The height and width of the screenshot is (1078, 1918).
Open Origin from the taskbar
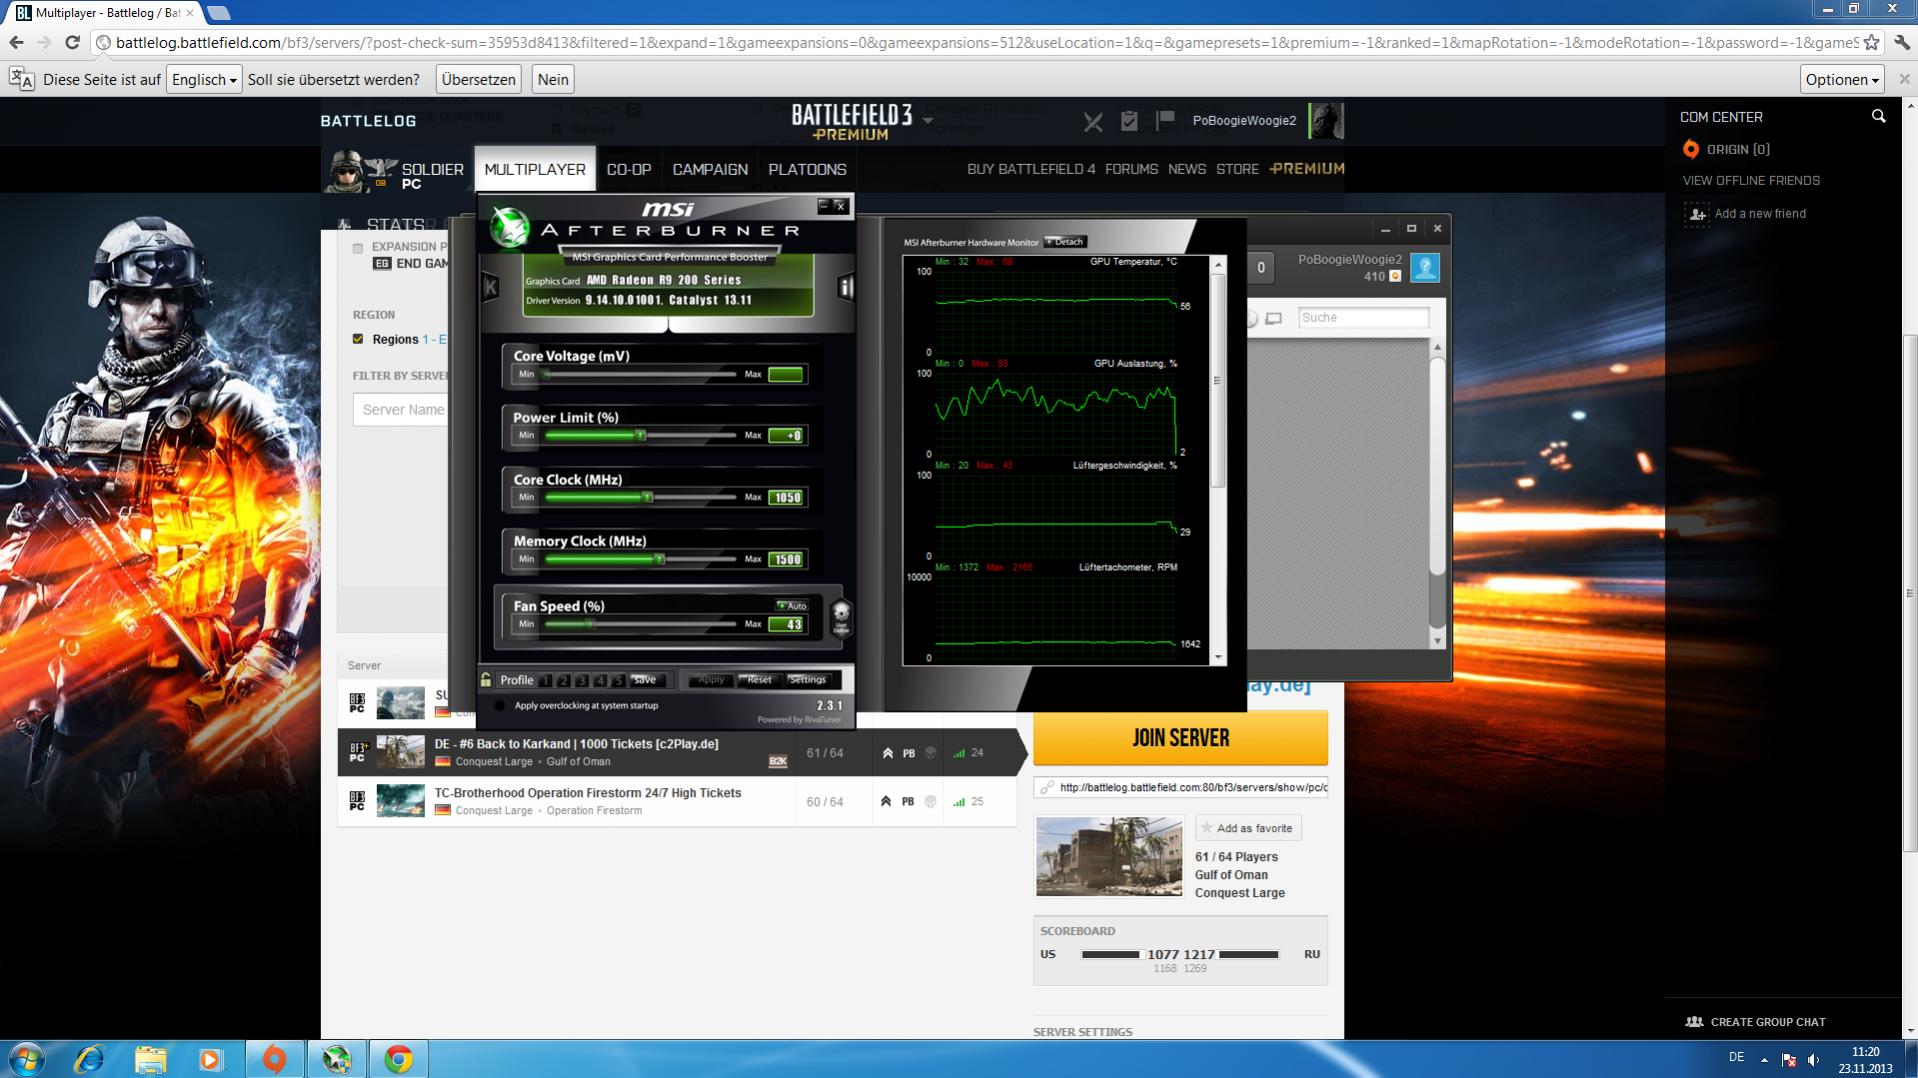coord(274,1059)
